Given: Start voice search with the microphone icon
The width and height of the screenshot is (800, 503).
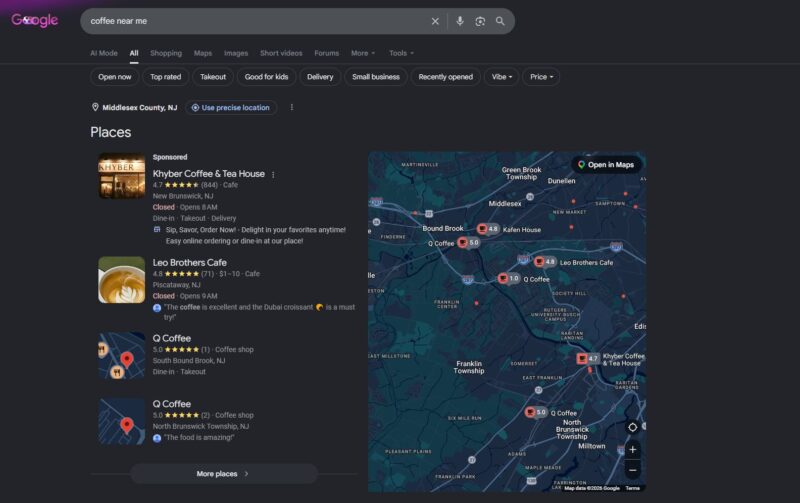Looking at the screenshot, I should (x=460, y=21).
